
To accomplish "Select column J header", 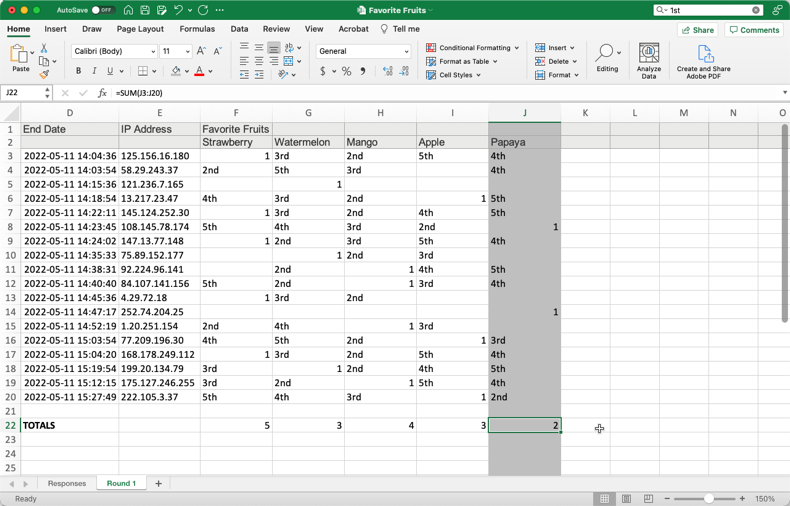I will coord(524,113).
